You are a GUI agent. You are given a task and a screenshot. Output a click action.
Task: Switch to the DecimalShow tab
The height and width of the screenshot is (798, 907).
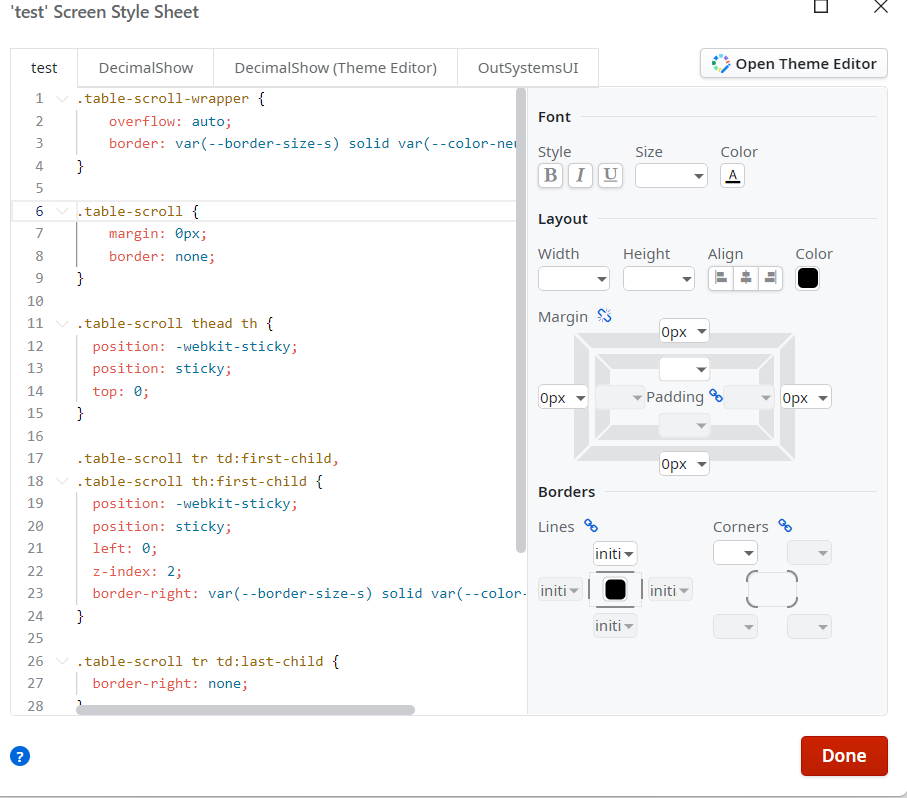coord(145,68)
